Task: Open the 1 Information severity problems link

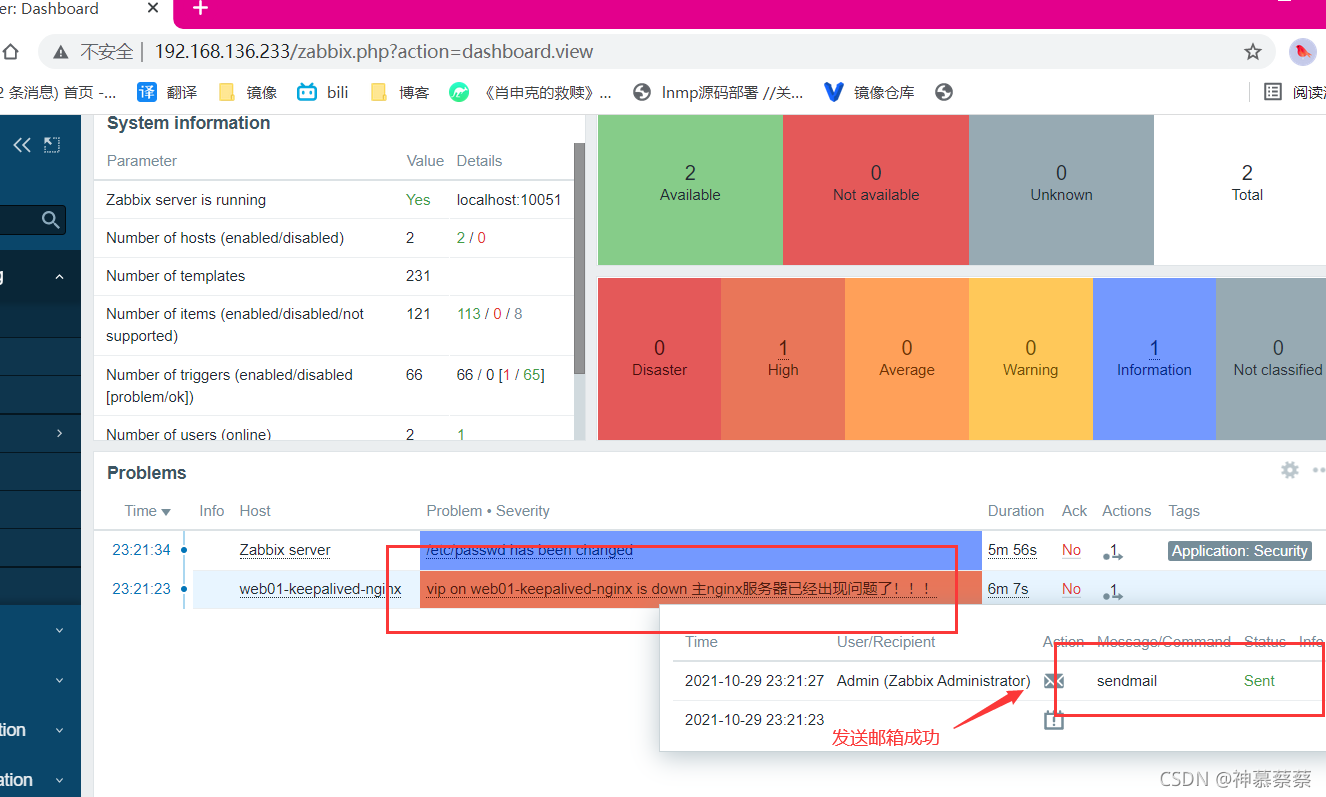Action: tap(1154, 348)
